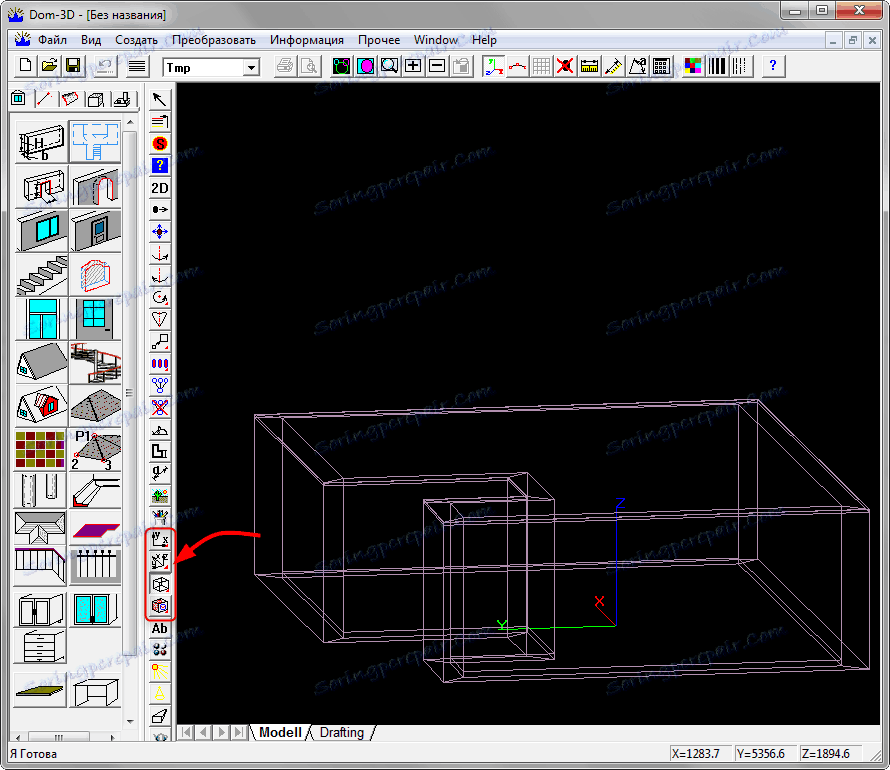
Task: Open the Прочее menu
Action: pos(379,40)
